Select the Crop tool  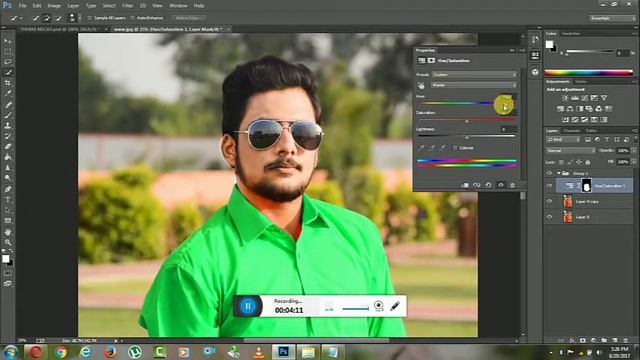[x=8, y=83]
